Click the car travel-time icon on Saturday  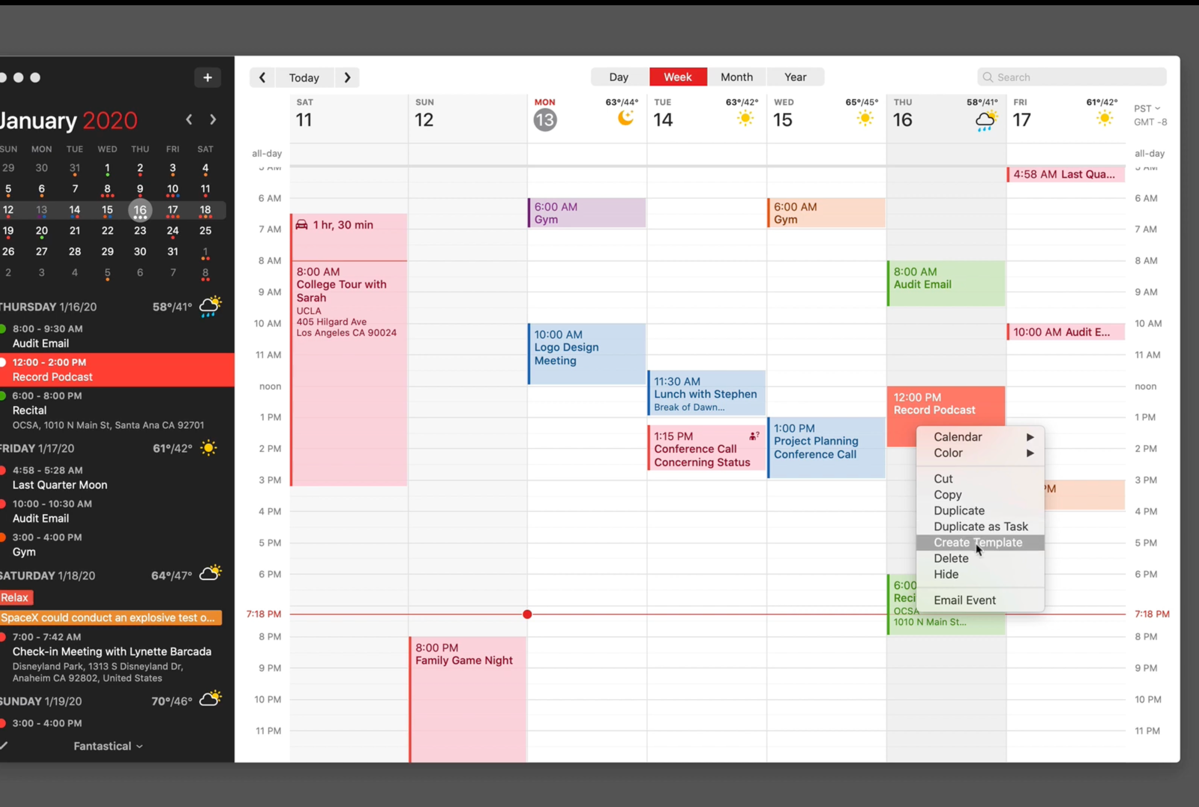[x=302, y=225]
